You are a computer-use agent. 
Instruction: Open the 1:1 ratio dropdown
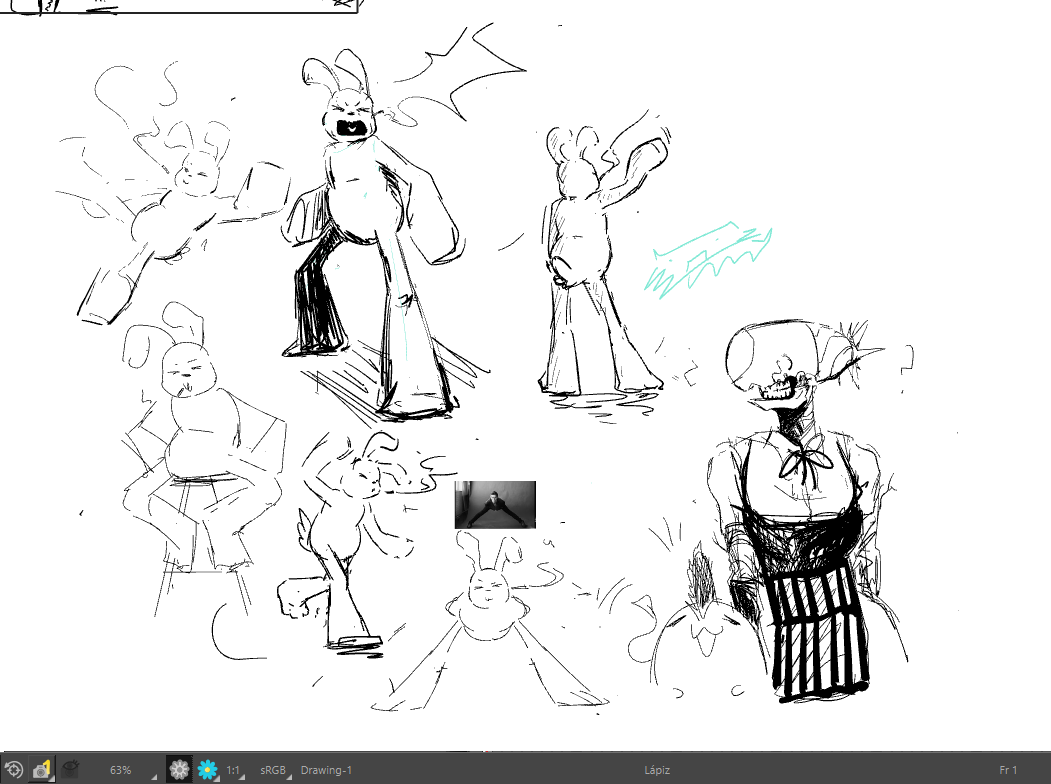pos(235,770)
